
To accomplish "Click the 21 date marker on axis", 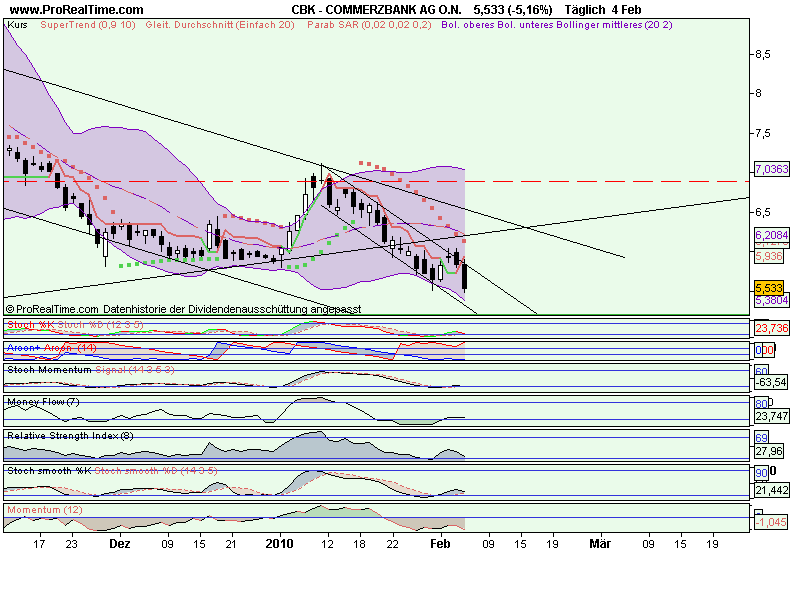I will click(x=231, y=544).
